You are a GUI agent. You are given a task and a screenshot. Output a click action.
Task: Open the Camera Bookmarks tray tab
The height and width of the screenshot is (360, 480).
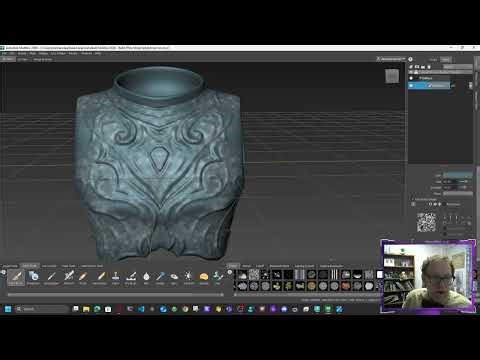click(x=332, y=266)
